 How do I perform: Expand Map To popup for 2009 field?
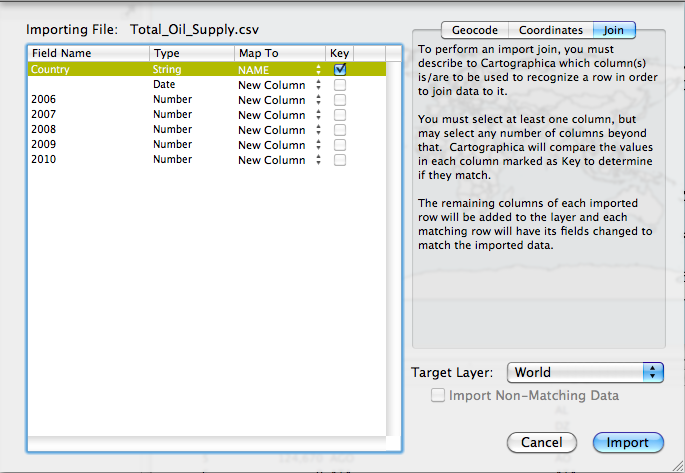point(279,145)
